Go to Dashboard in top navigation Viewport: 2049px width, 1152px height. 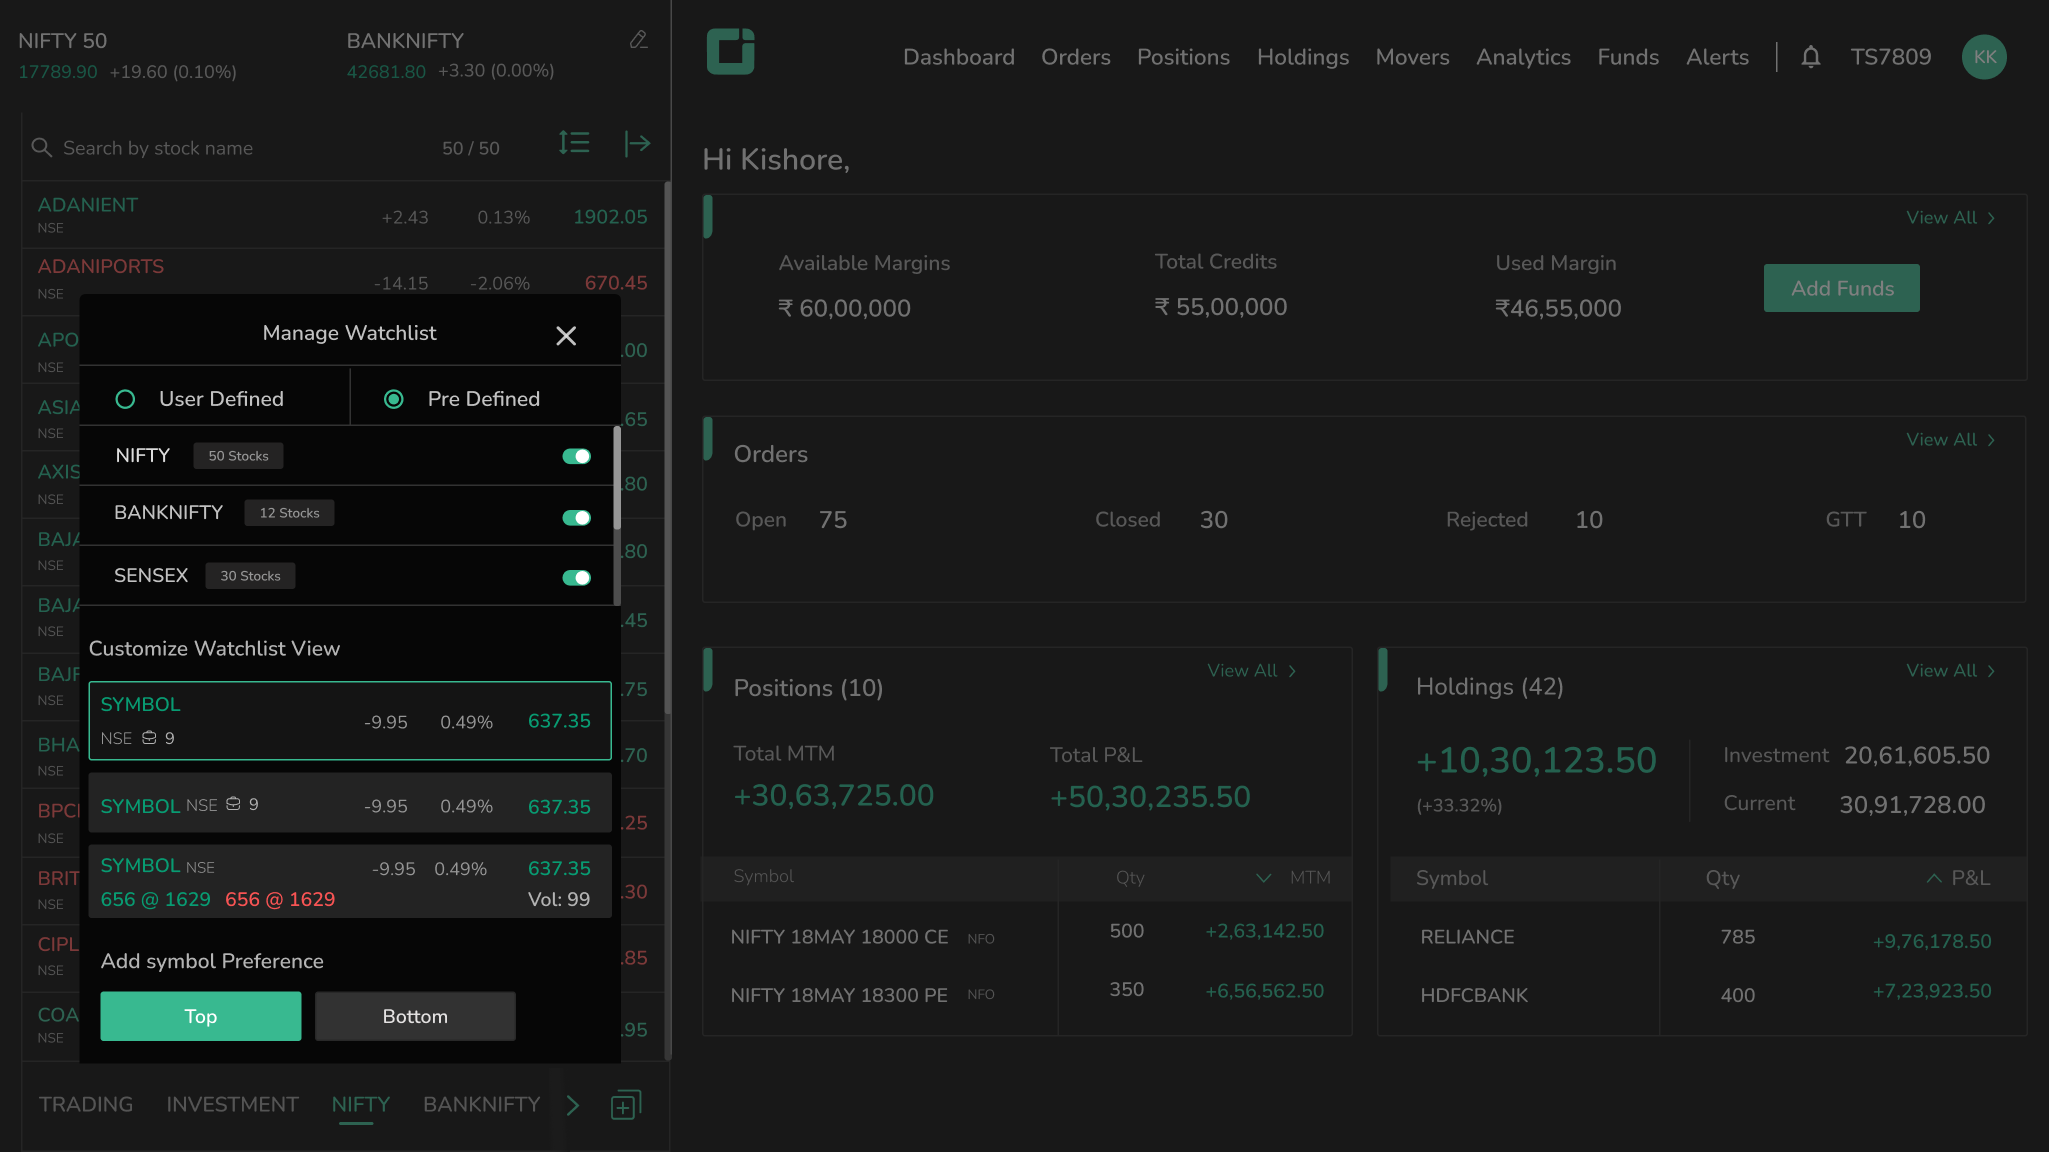click(x=958, y=57)
